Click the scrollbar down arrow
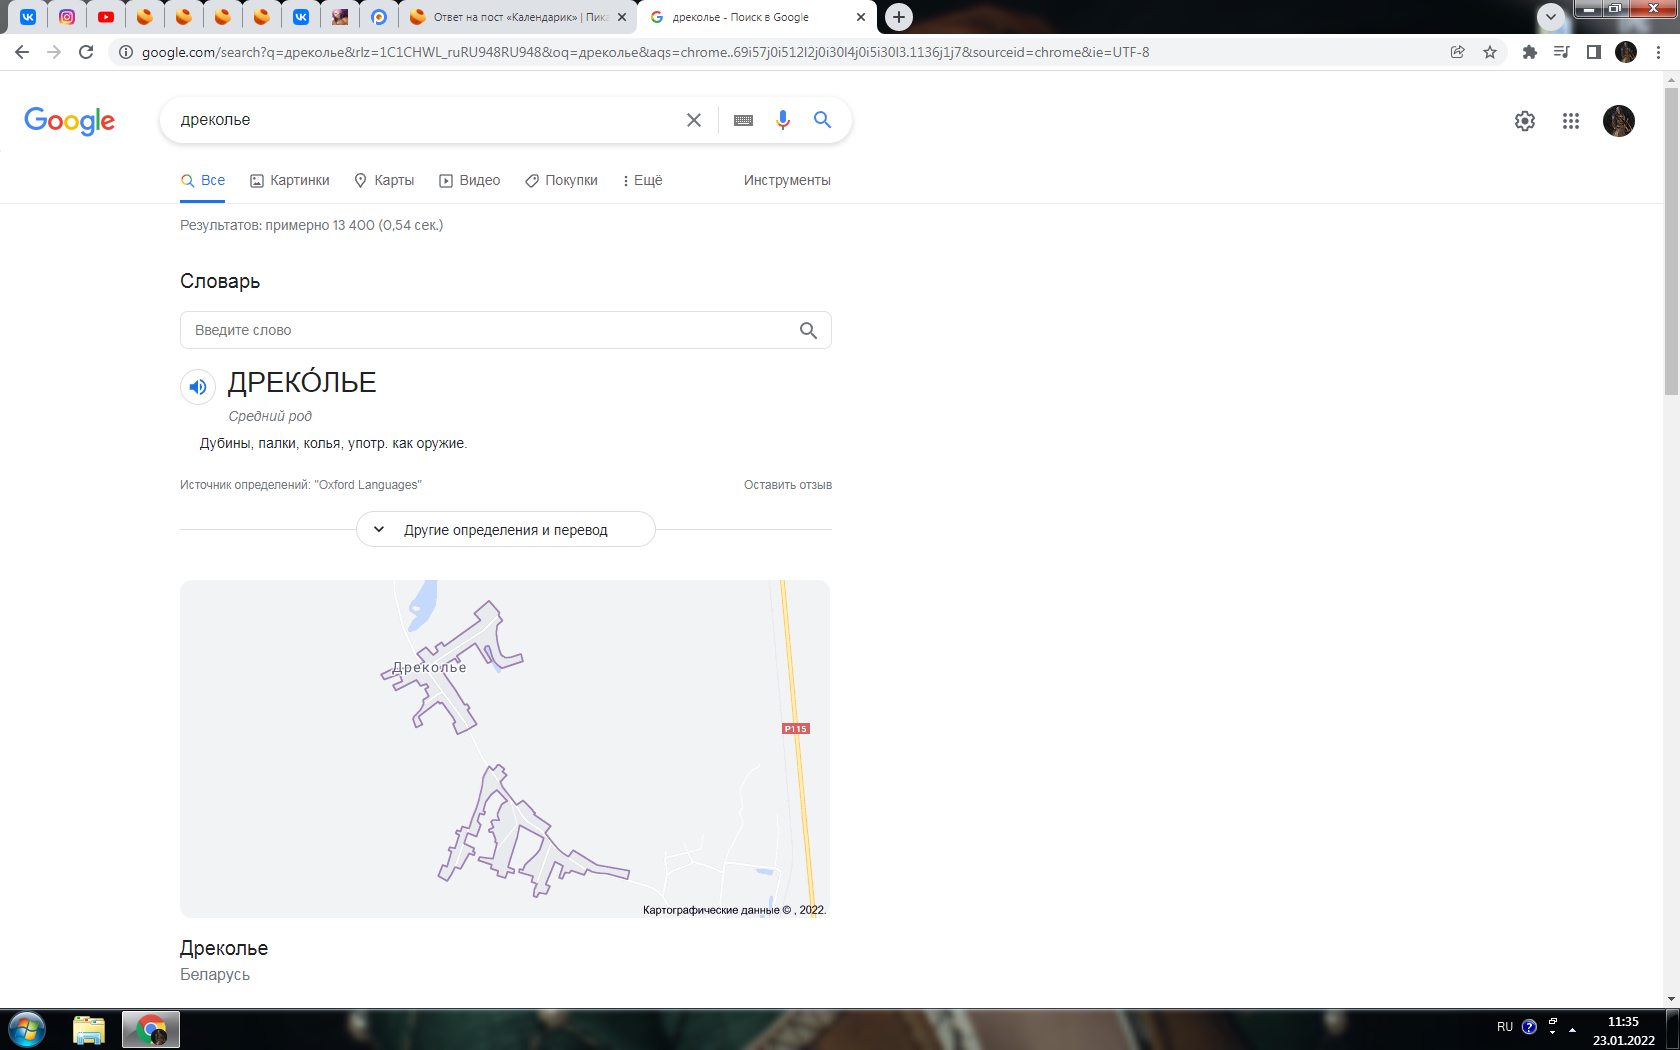 tap(1671, 999)
